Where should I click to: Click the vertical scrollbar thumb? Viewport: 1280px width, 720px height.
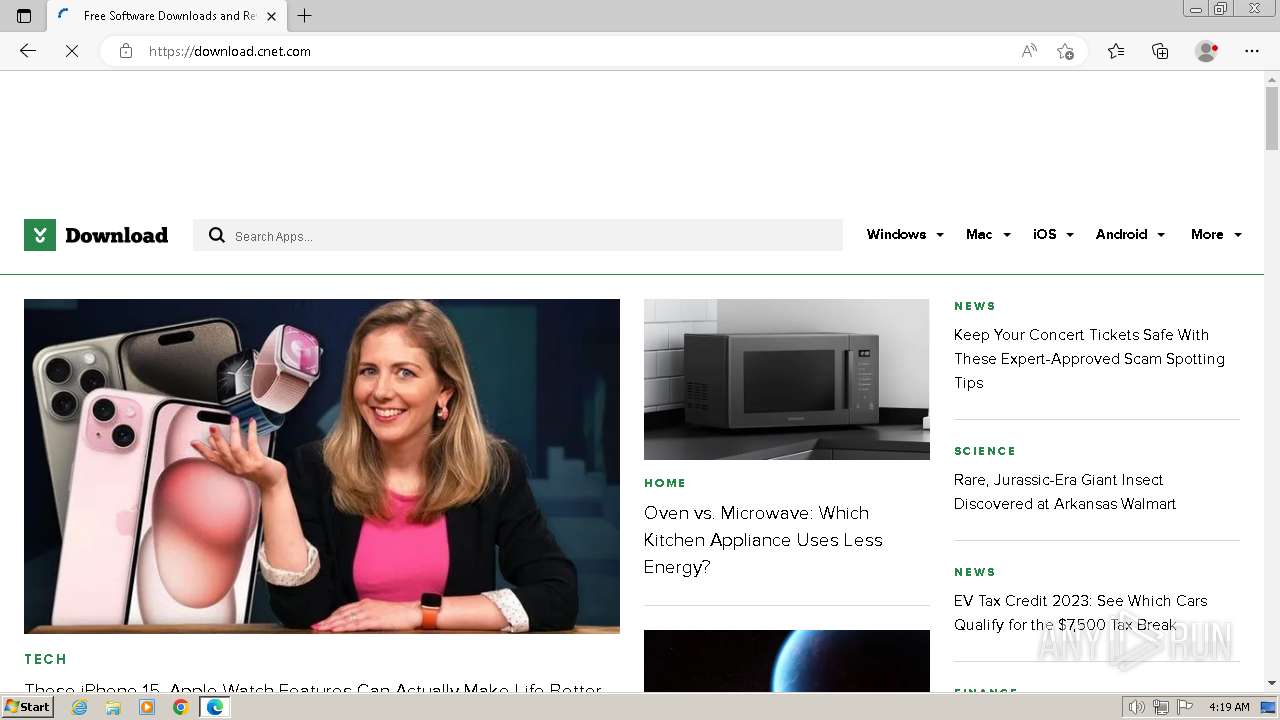click(1272, 118)
